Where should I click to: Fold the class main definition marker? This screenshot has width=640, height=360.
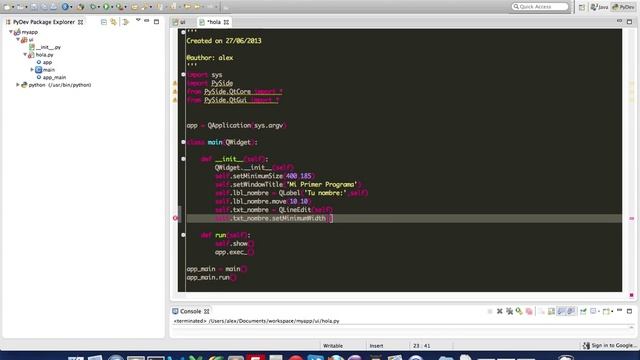(x=183, y=142)
